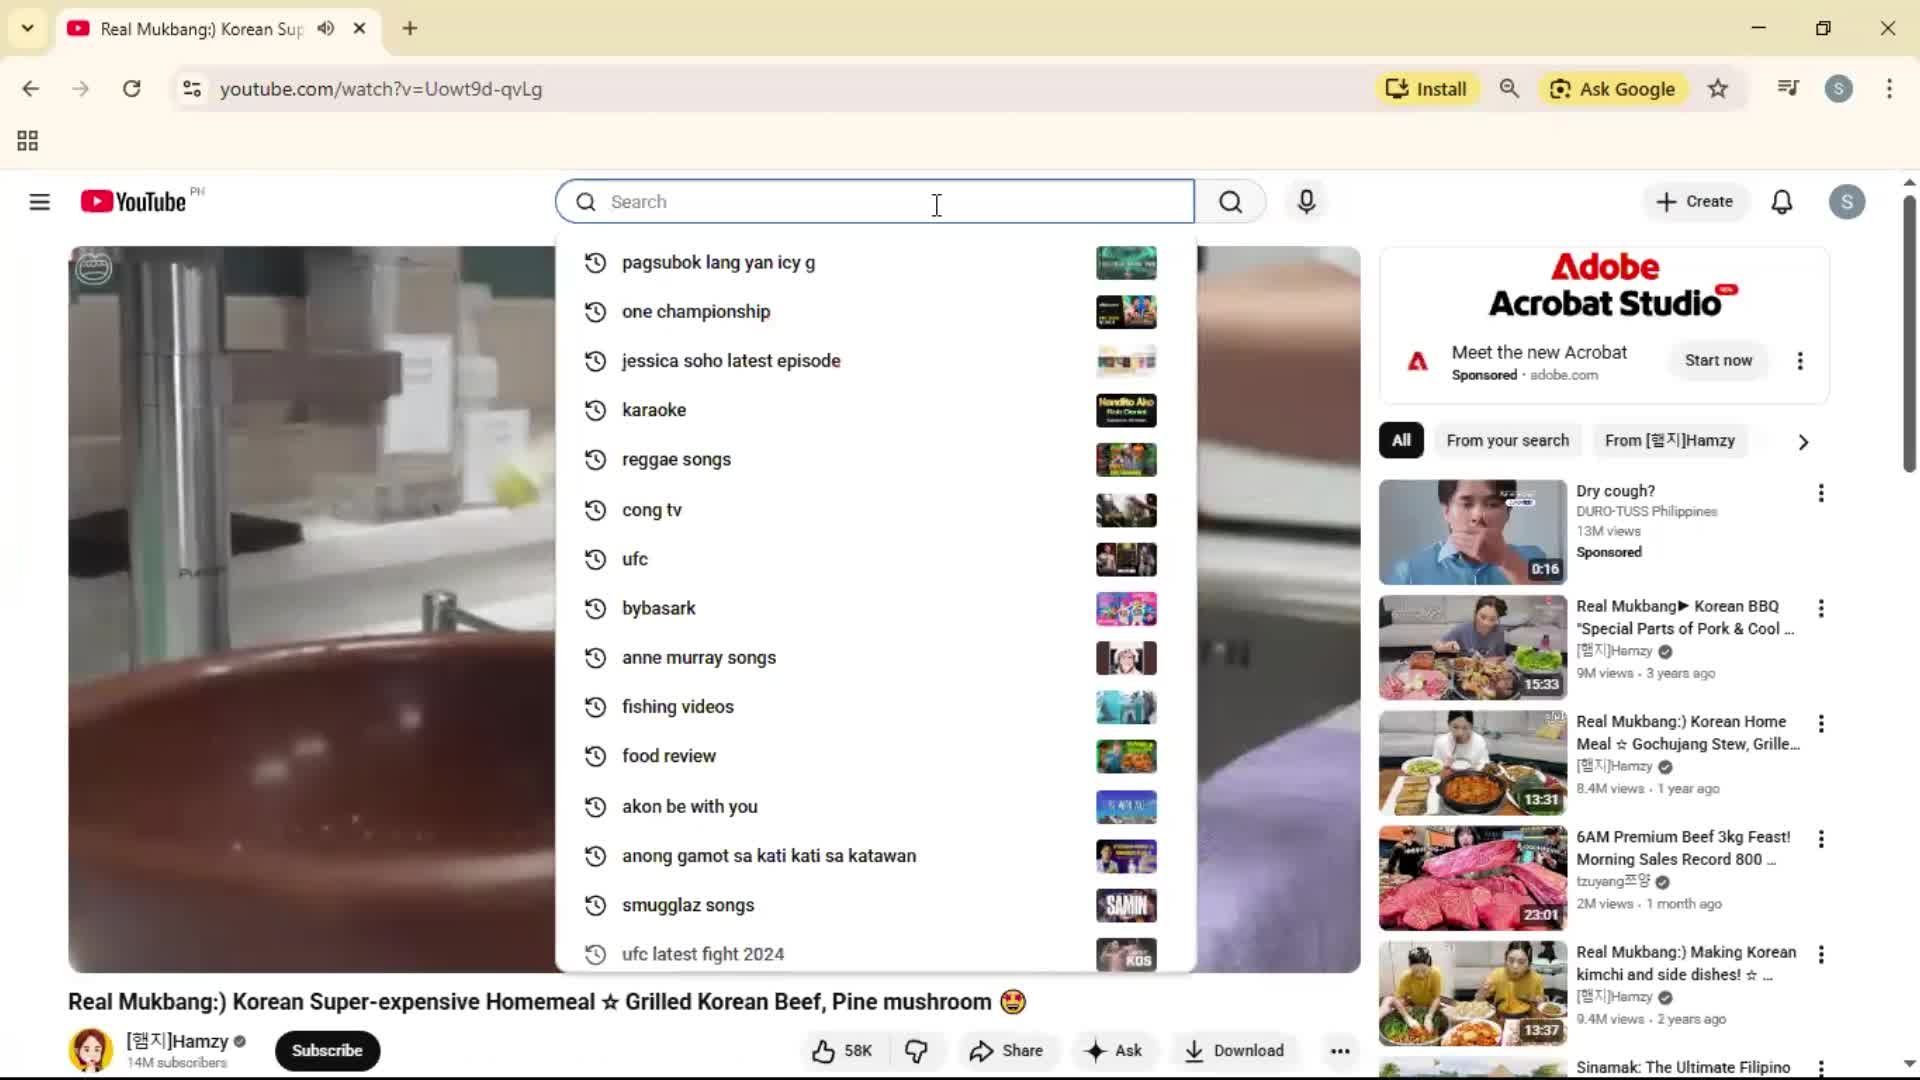The image size is (1920, 1080).
Task: Open the three-dot menu on the Adobe ad
Action: pyautogui.click(x=1800, y=361)
